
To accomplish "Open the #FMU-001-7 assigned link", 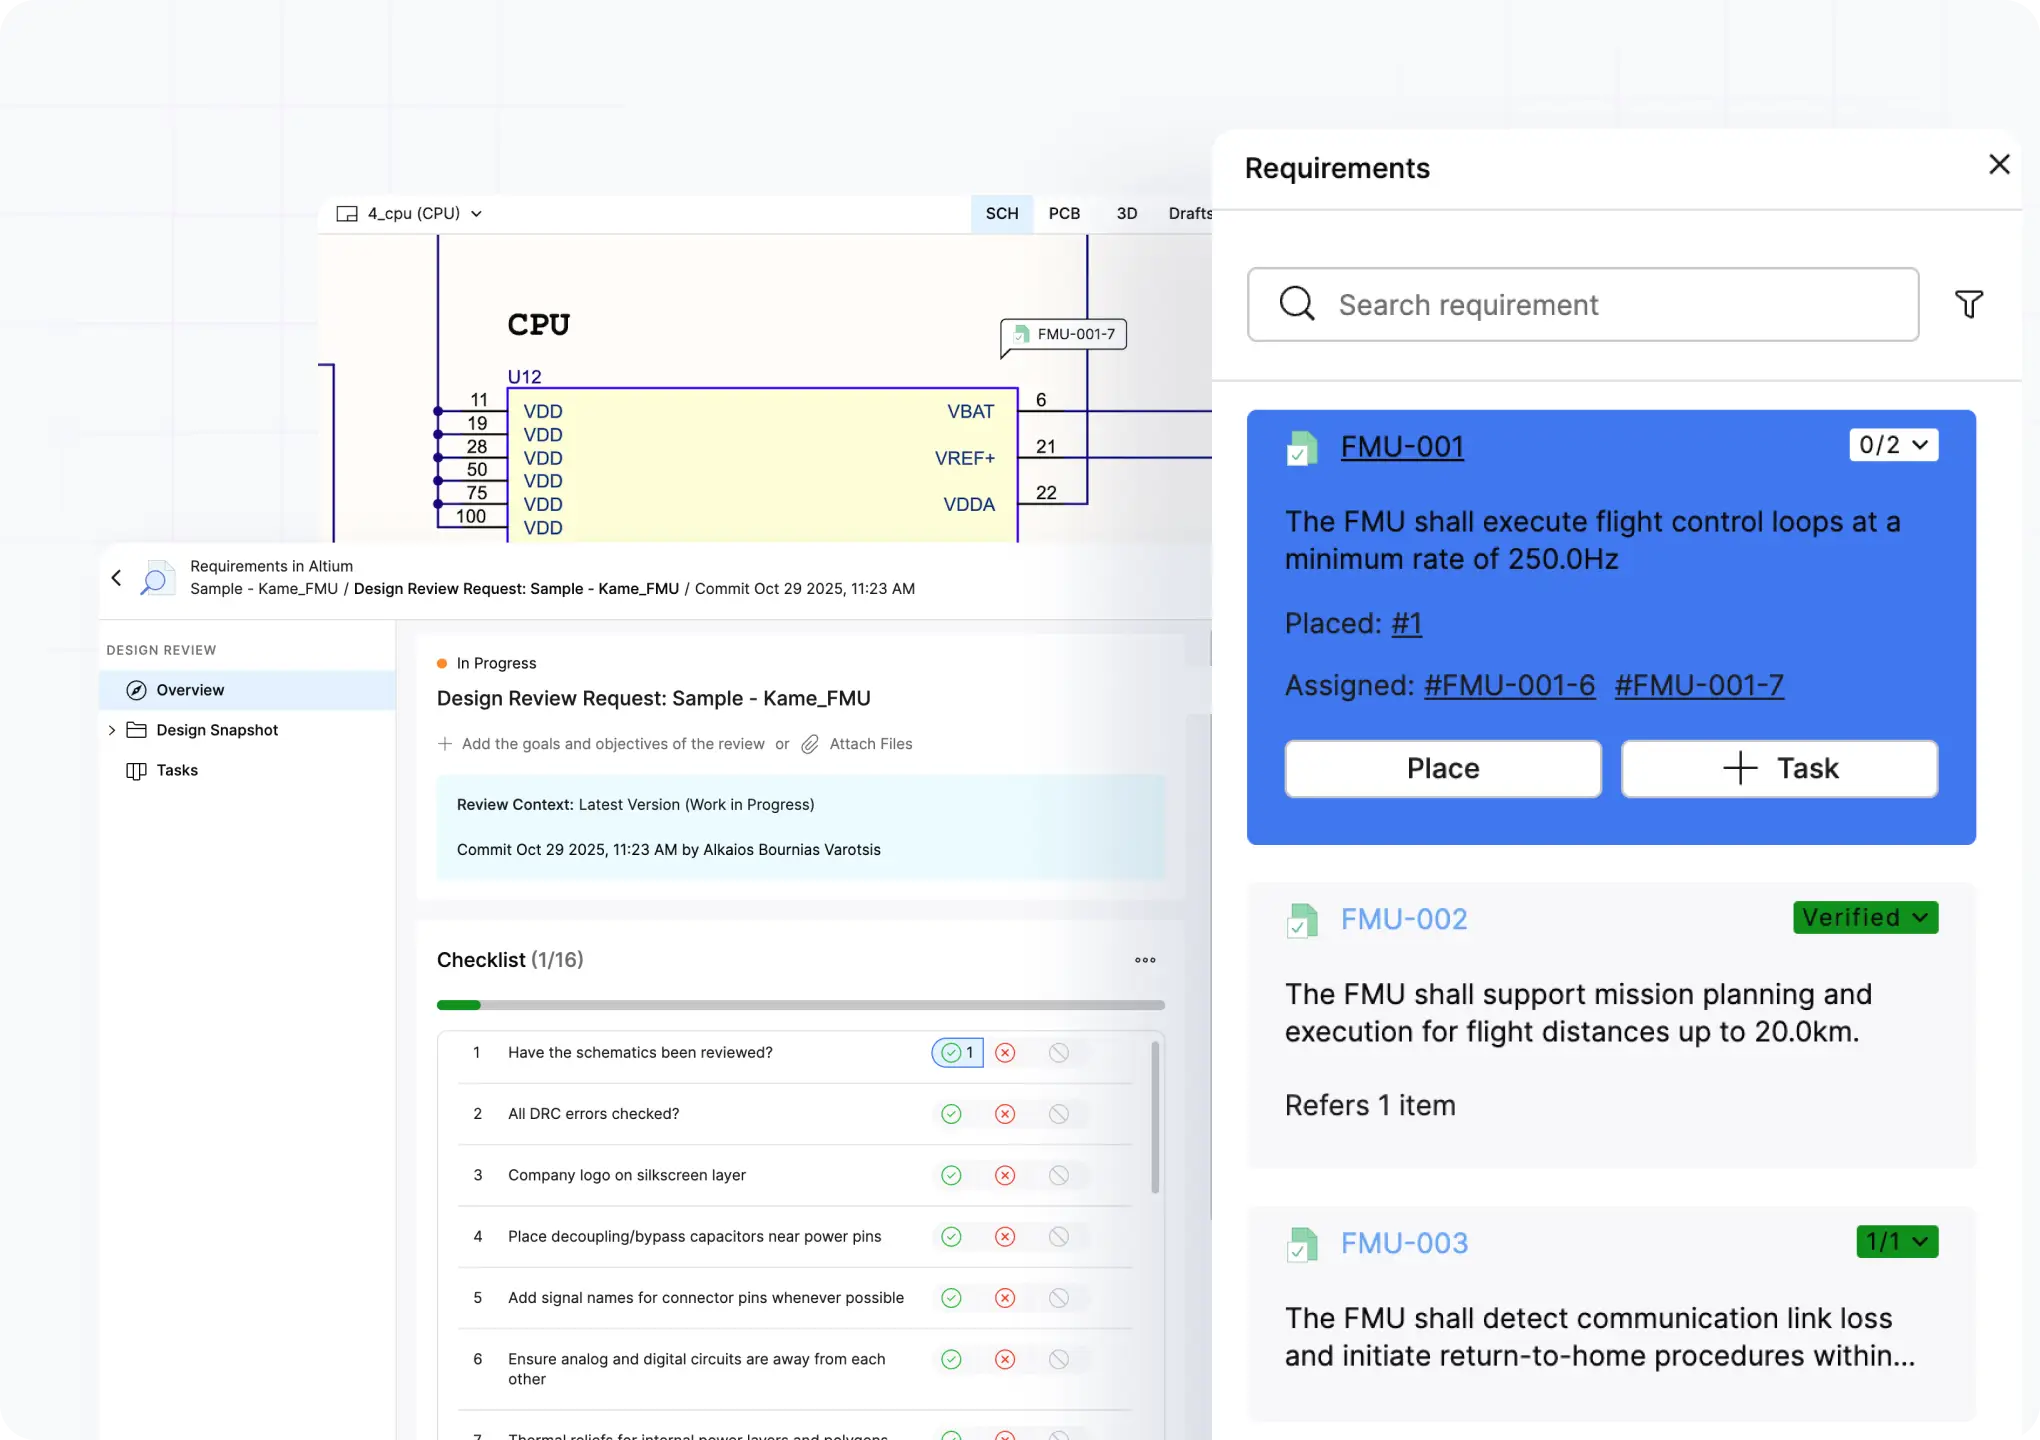I will 1699,686.
